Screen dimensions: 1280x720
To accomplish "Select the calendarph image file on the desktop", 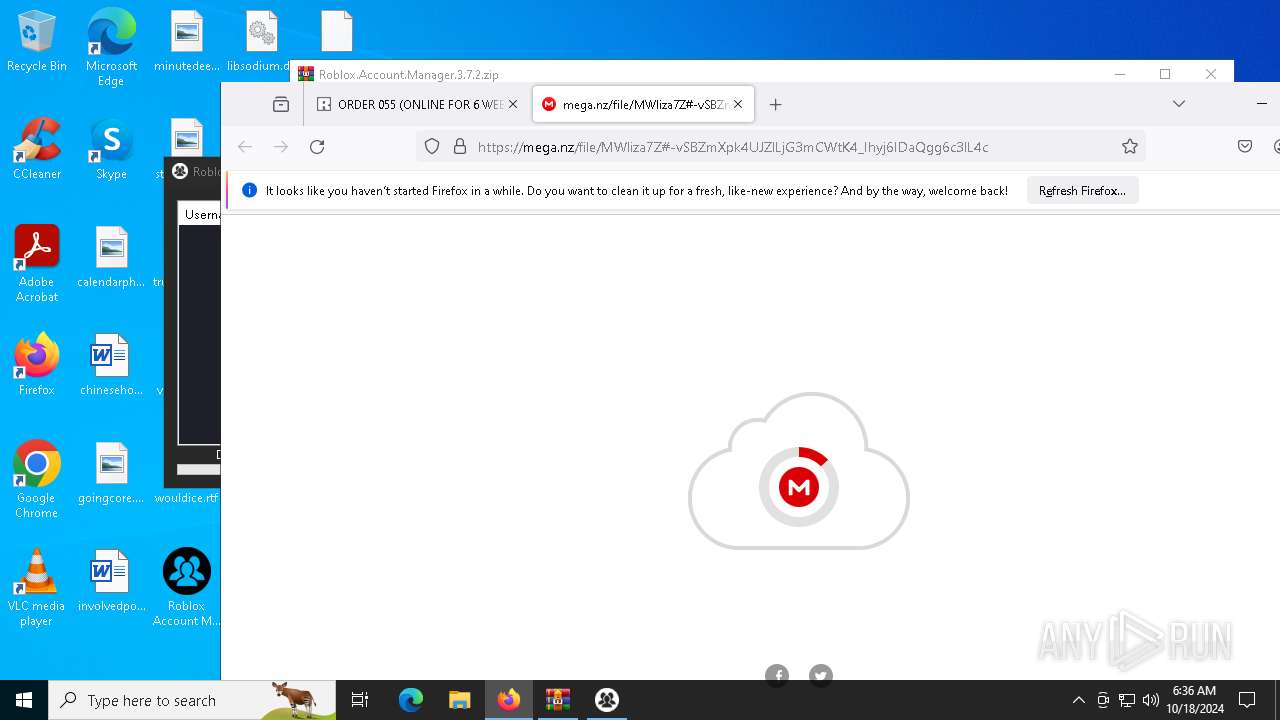I will click(x=111, y=258).
